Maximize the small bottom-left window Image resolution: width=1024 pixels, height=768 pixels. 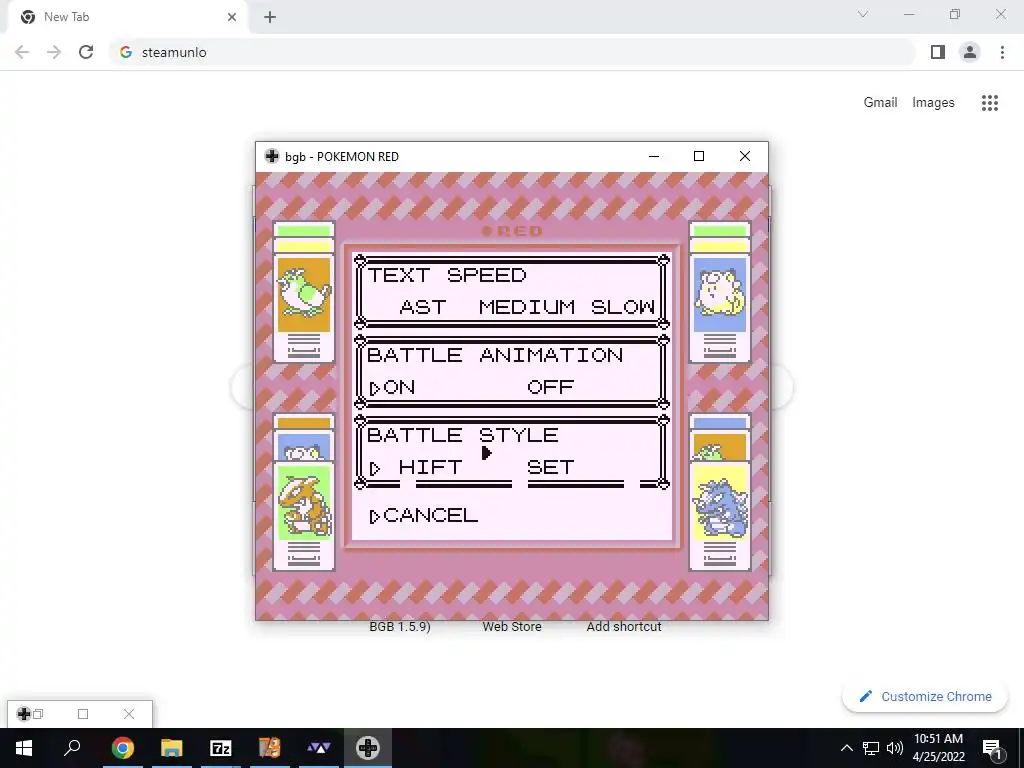click(83, 714)
